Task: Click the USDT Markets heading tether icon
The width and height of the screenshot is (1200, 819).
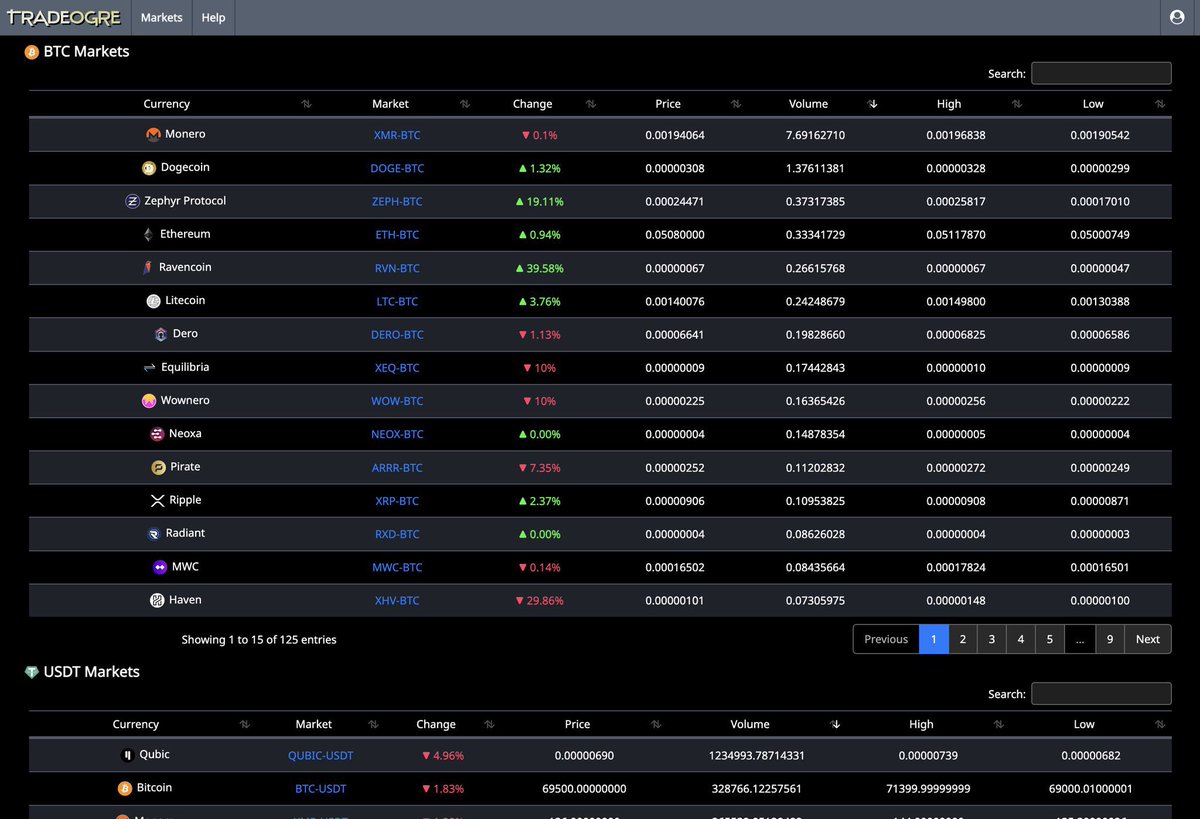Action: coord(32,672)
